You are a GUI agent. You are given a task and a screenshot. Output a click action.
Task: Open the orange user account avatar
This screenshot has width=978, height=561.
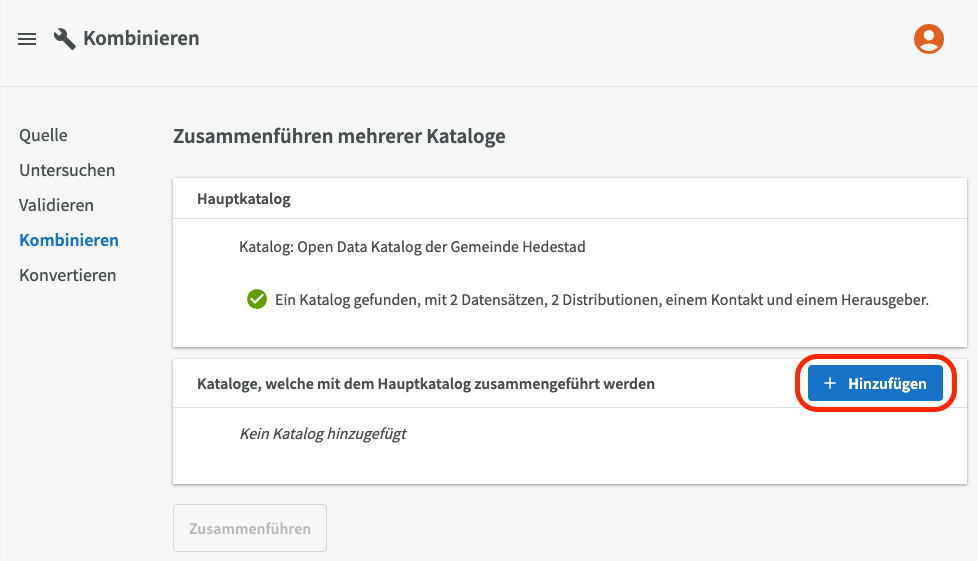929,39
